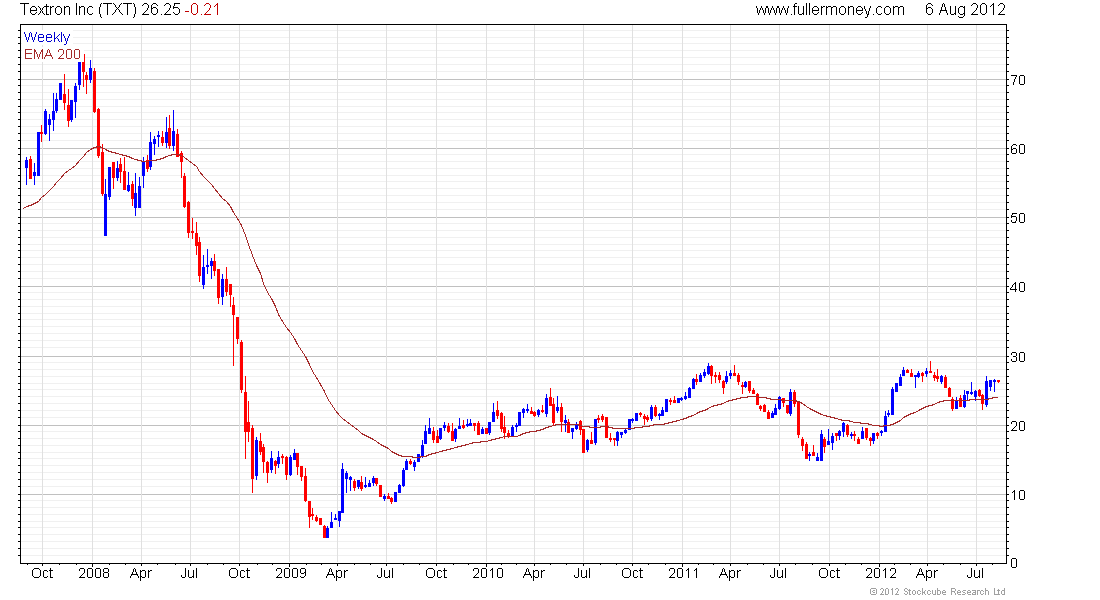1100x600 pixels.
Task: Click the -0.21 price change value
Action: [x=202, y=10]
